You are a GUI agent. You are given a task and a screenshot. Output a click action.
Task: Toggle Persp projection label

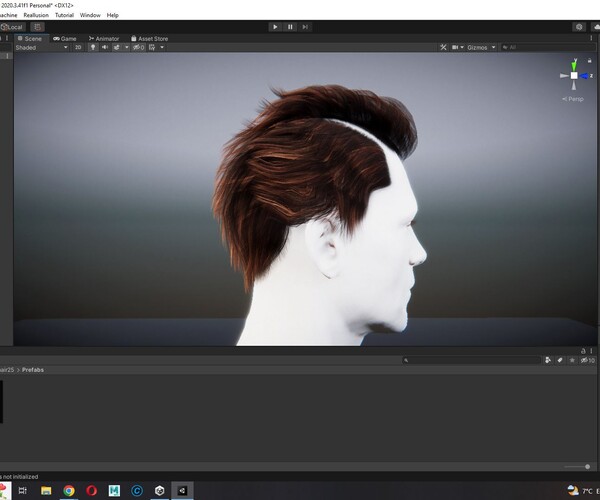click(573, 99)
